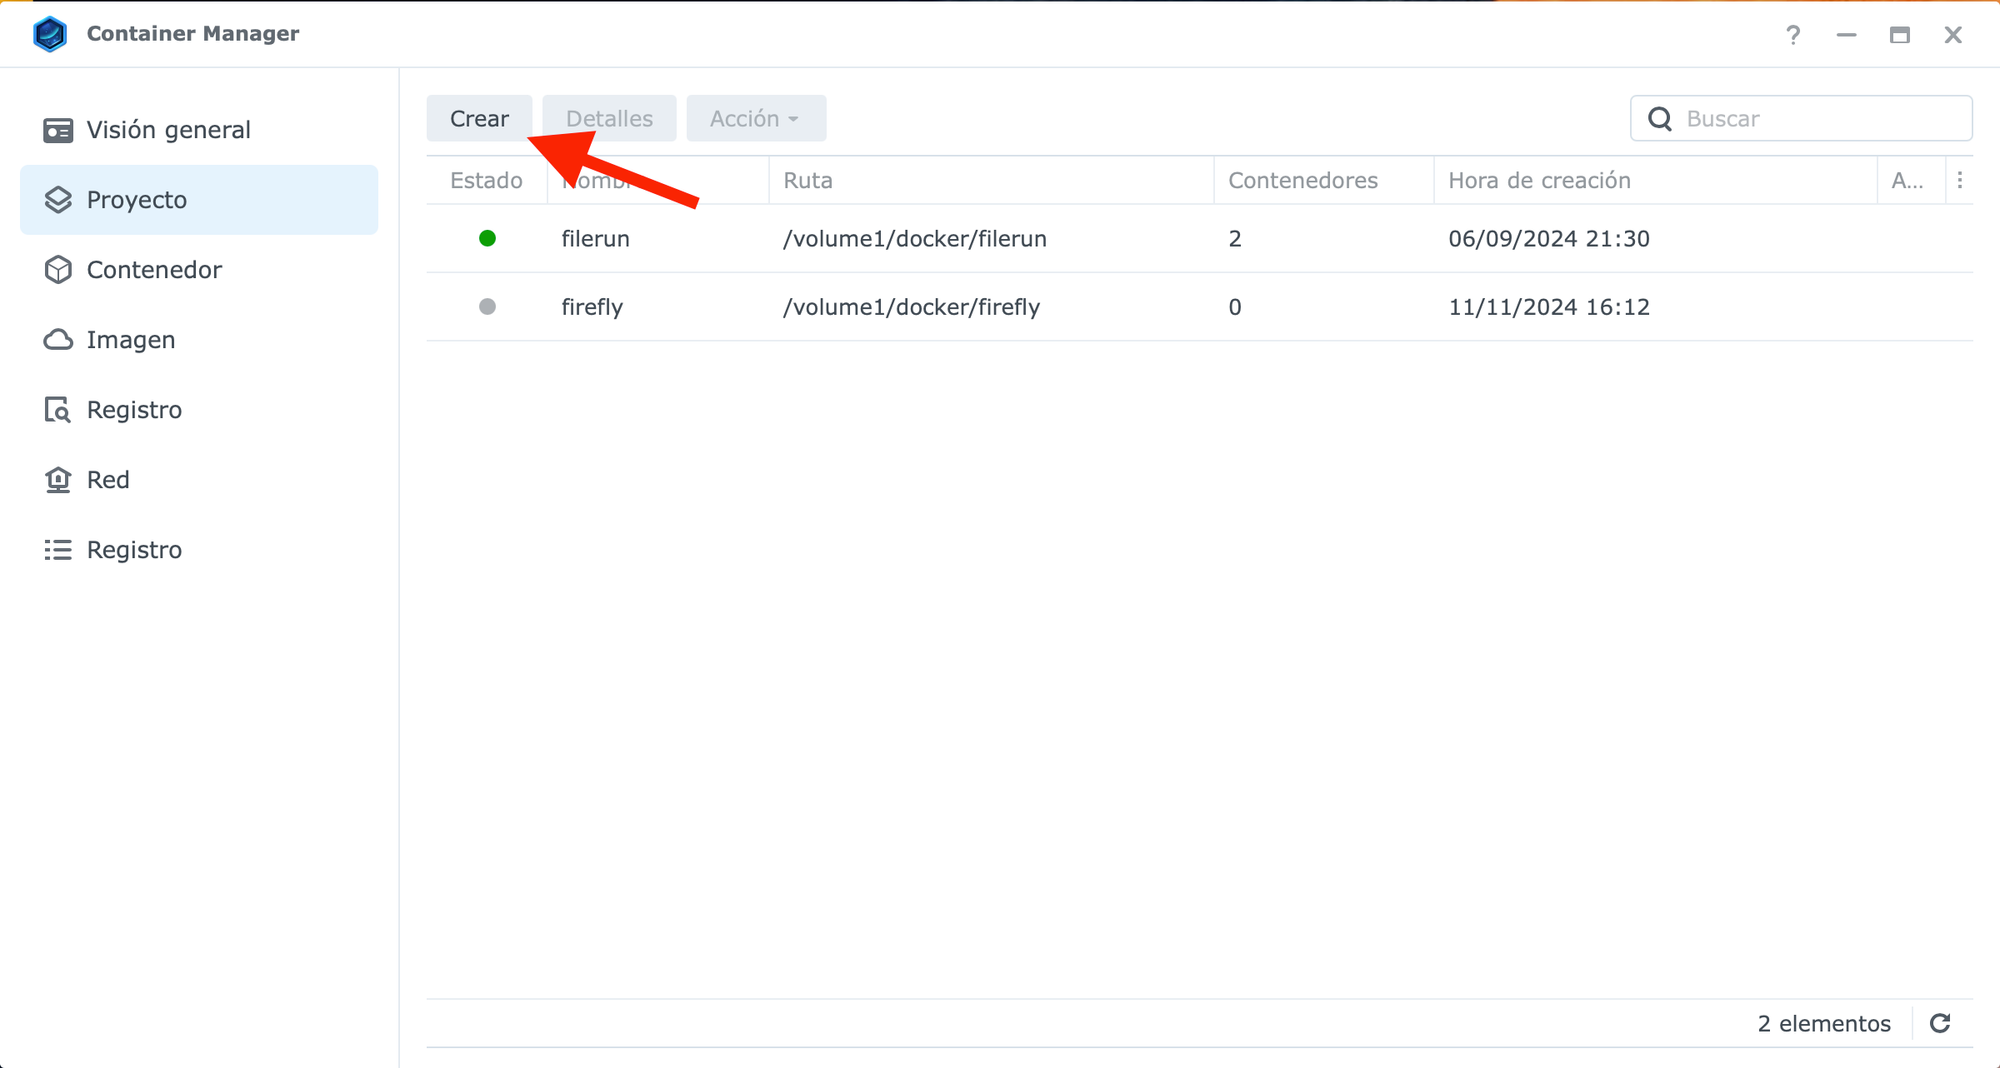Click the Contenedor cube icon
This screenshot has width=2000, height=1068.
coord(58,270)
